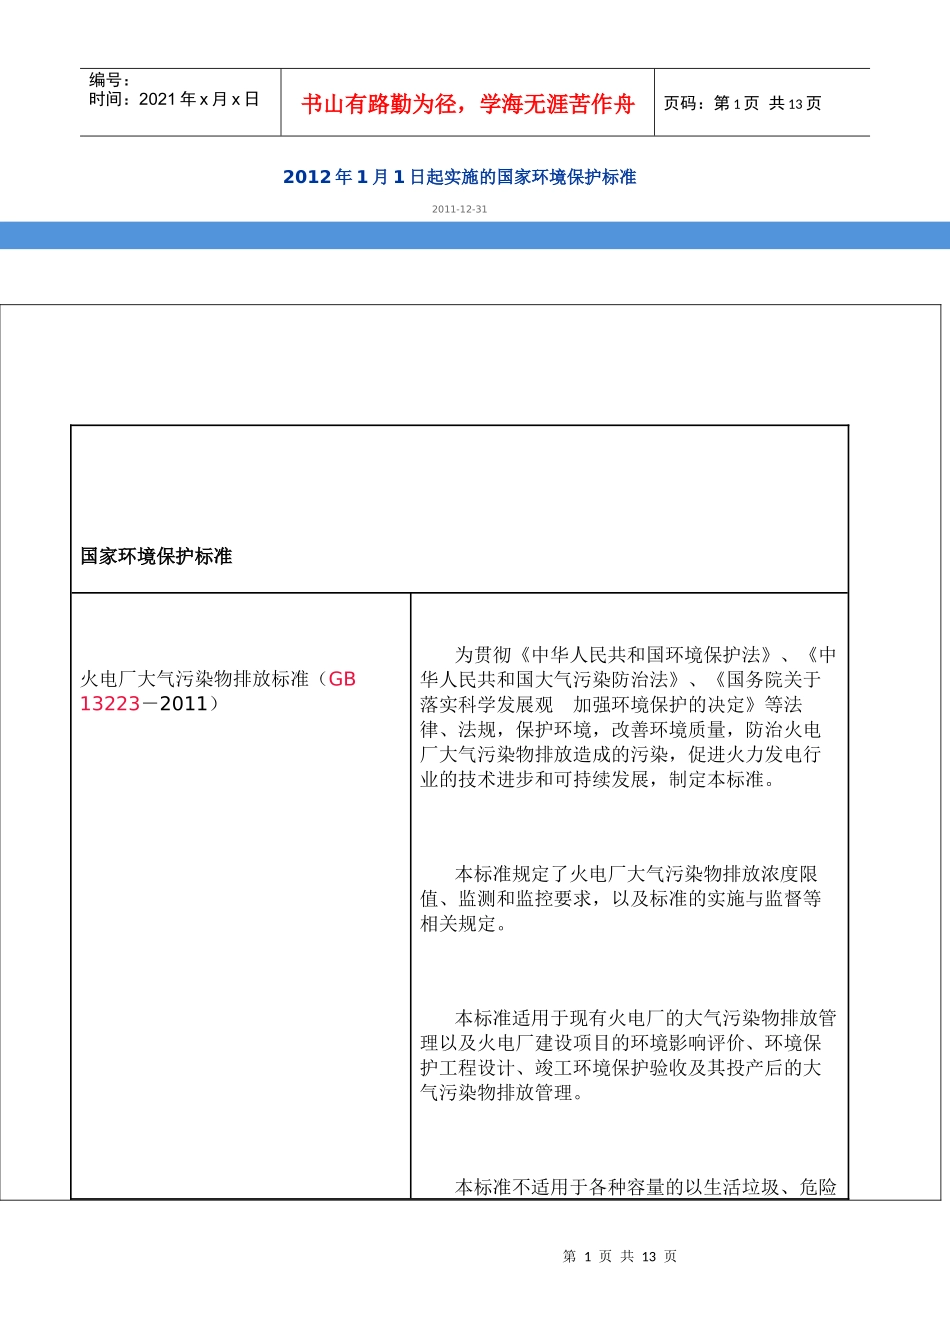This screenshot has height=1344, width=950.
Task: Click the paragraph beginning '本标准规定了火电厂大气污染物排放浓度限值'
Action: point(621,899)
